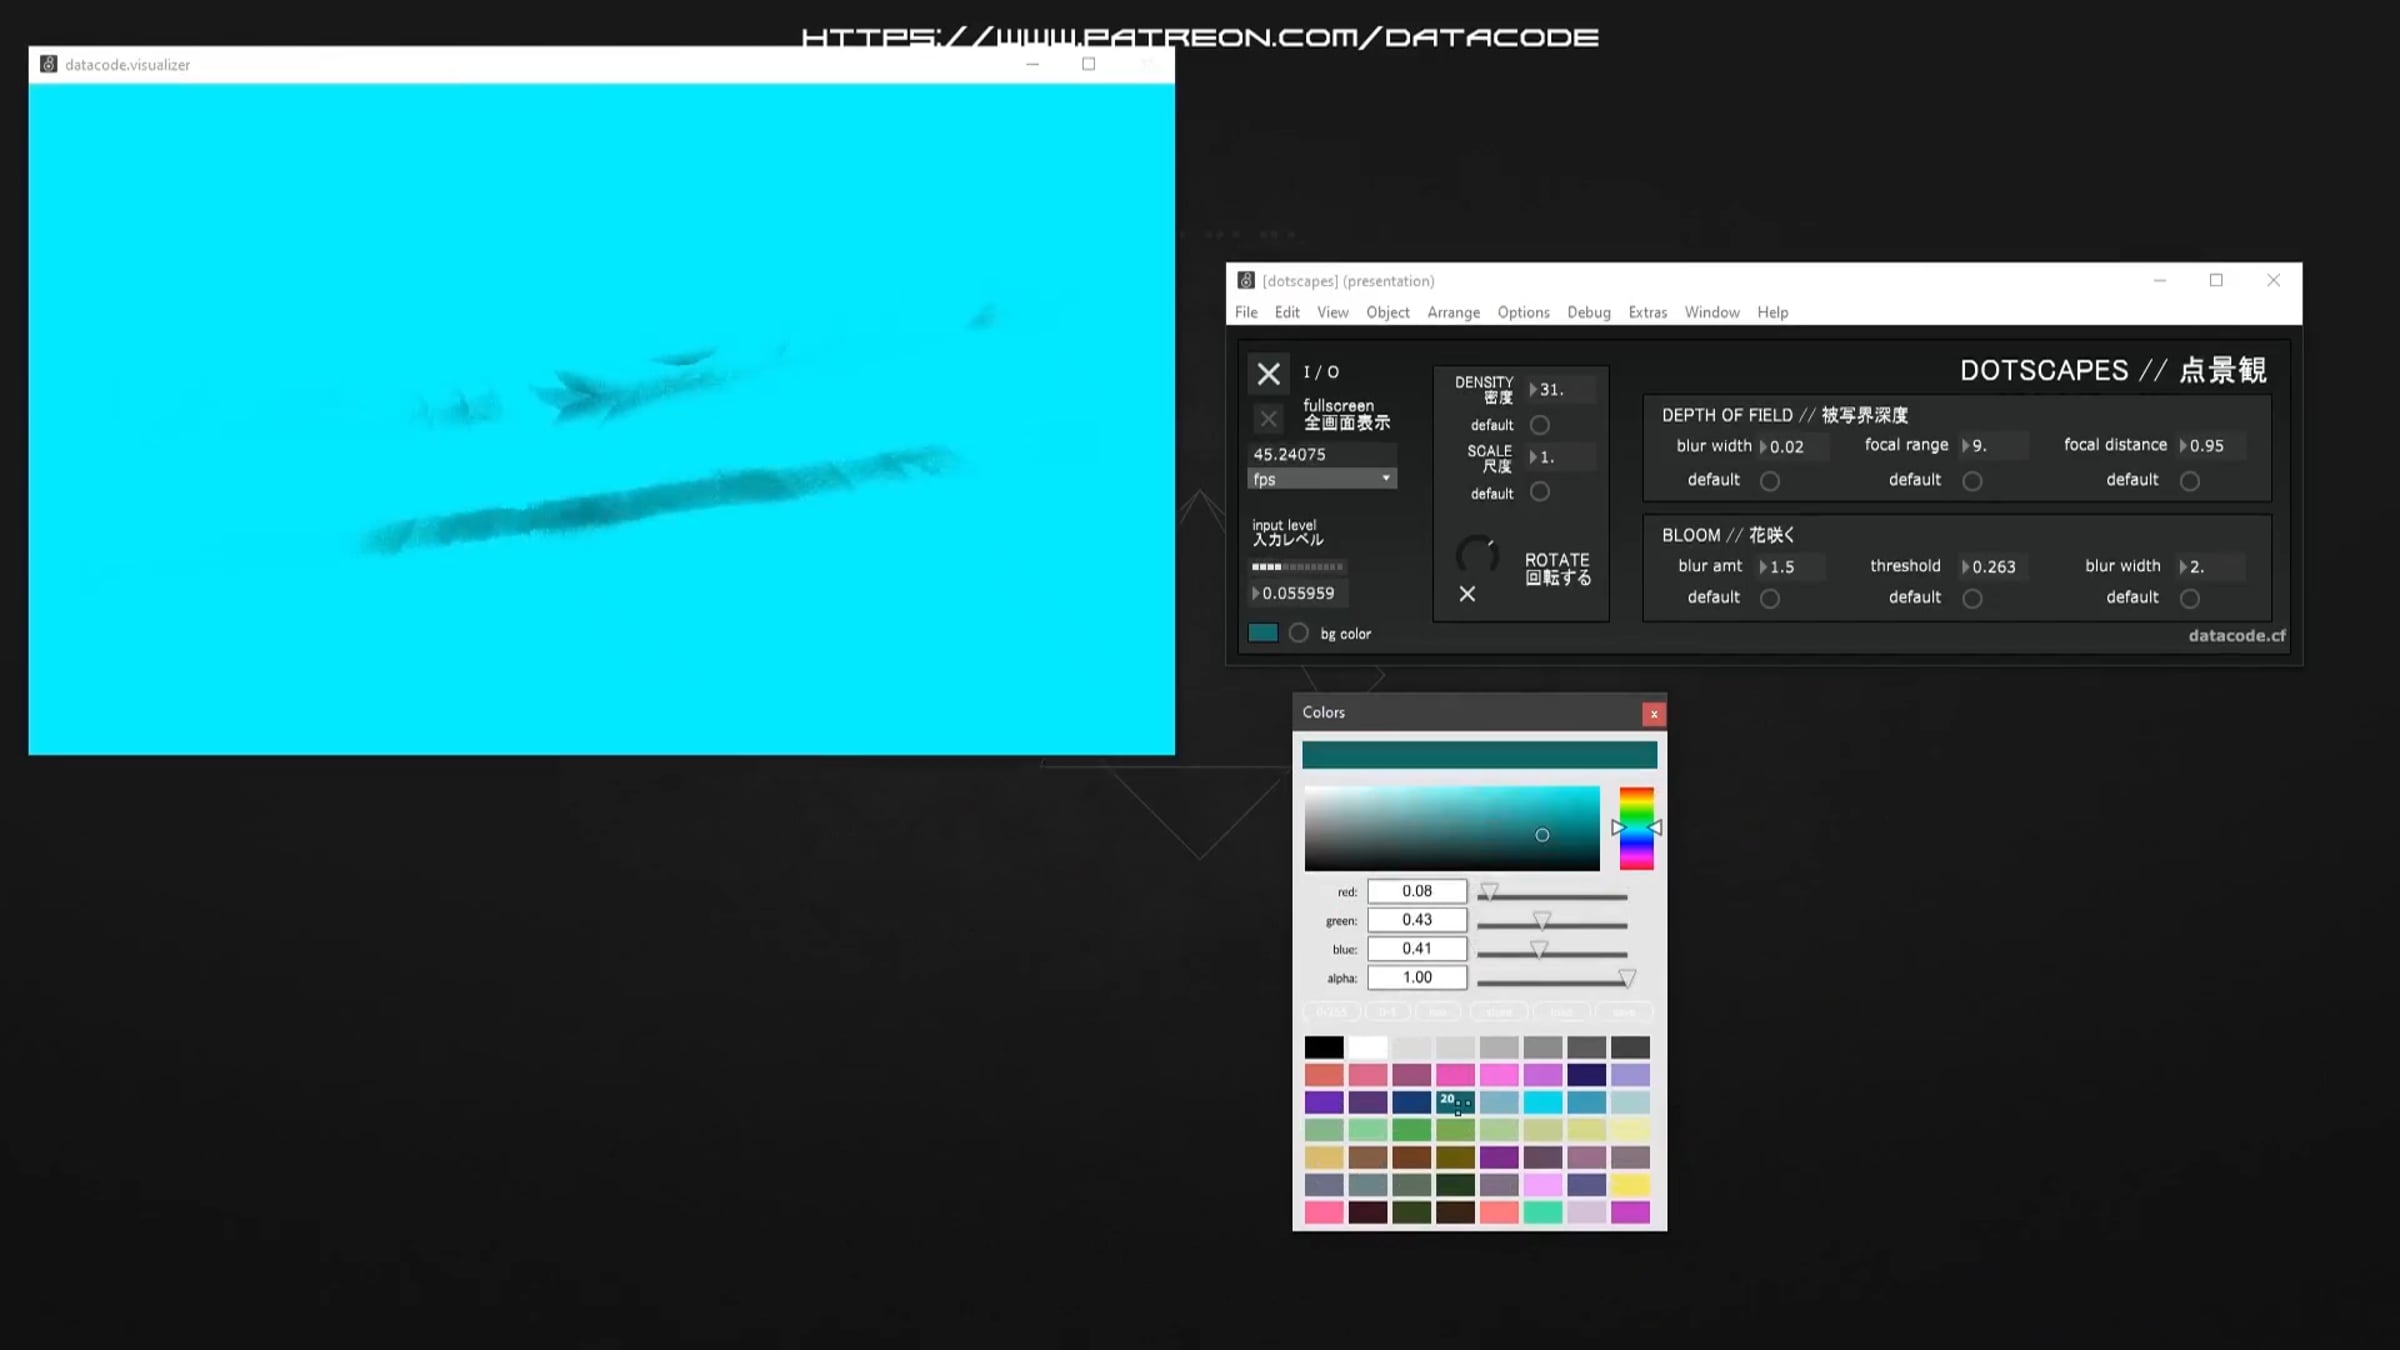Open the Arrange menu
2400x1350 pixels.
[1453, 312]
